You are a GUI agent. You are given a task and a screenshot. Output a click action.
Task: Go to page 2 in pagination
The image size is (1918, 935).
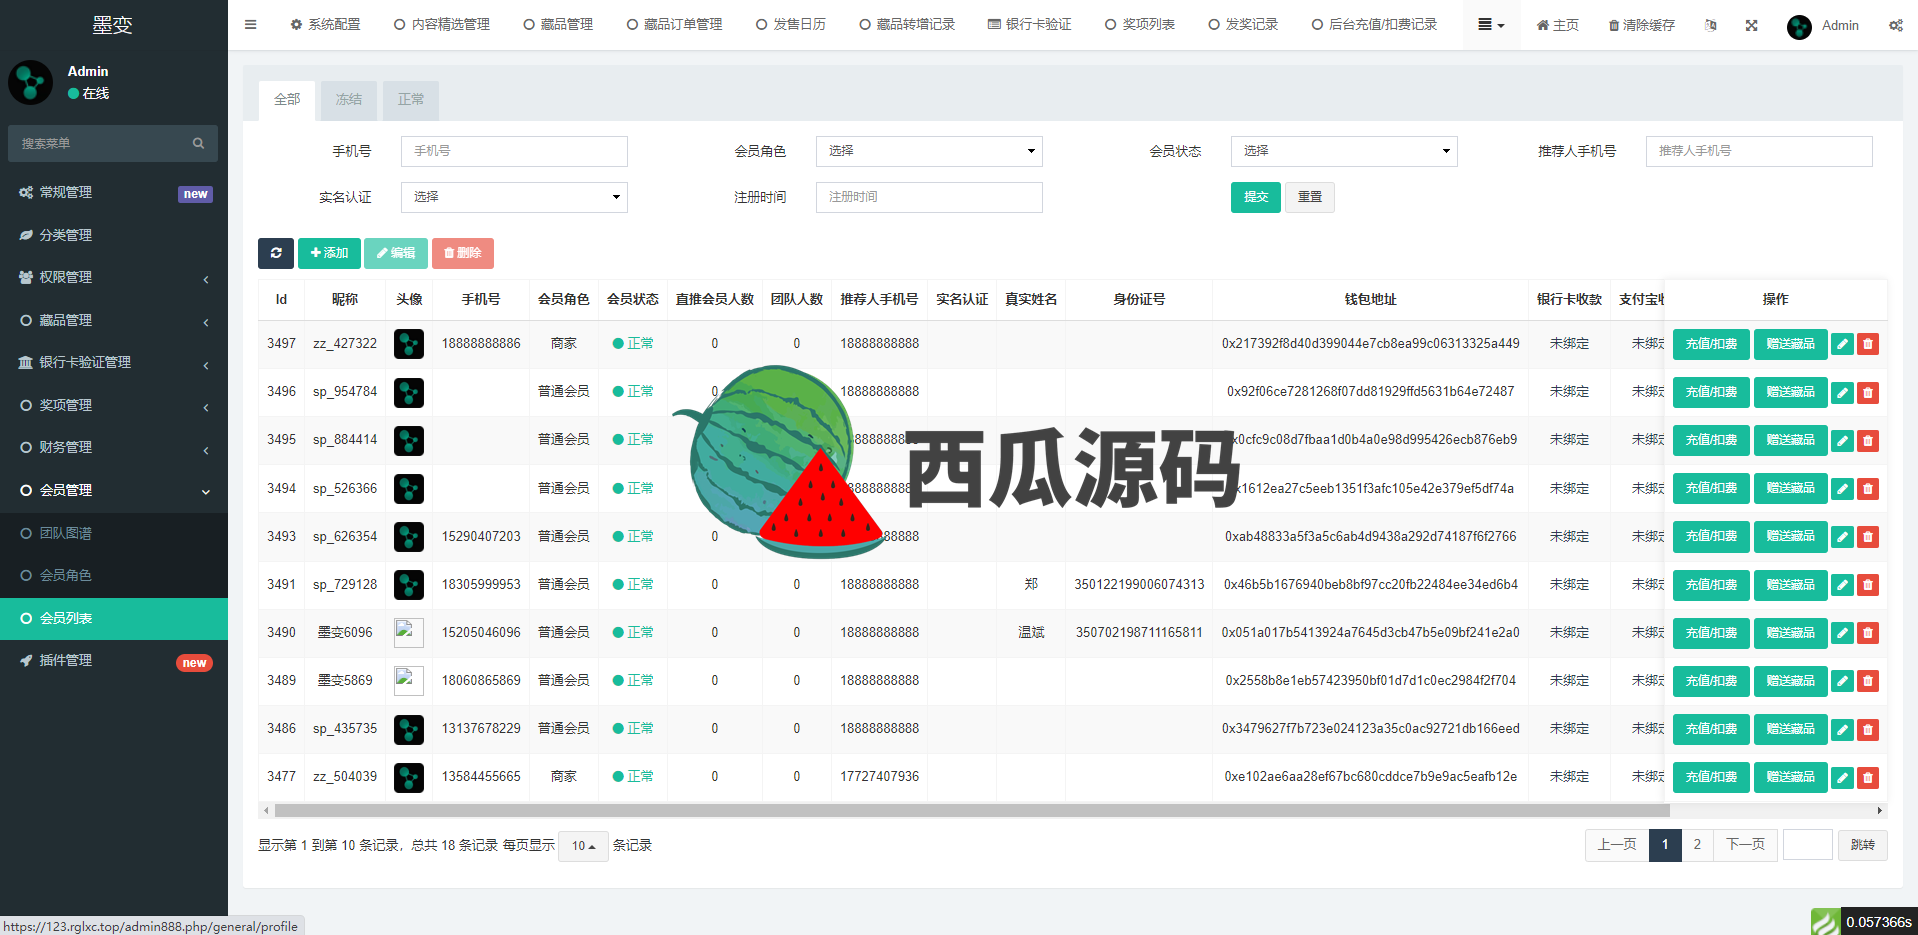1697,845
